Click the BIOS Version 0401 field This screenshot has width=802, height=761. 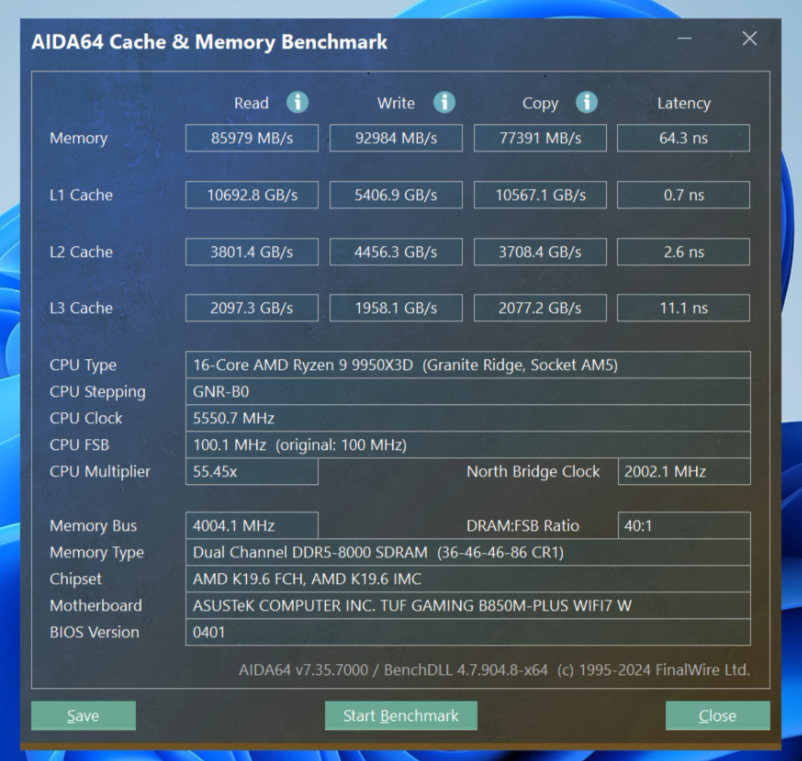pos(467,632)
